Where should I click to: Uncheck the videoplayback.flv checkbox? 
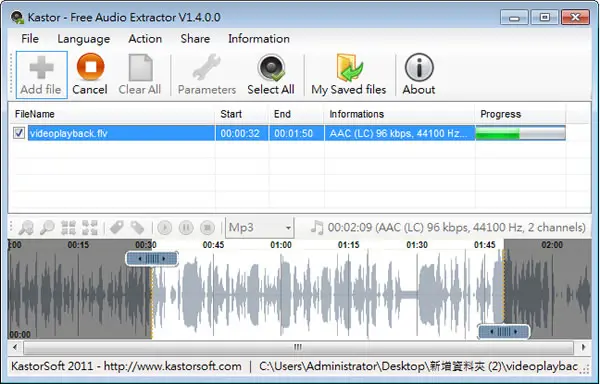pyautogui.click(x=19, y=133)
